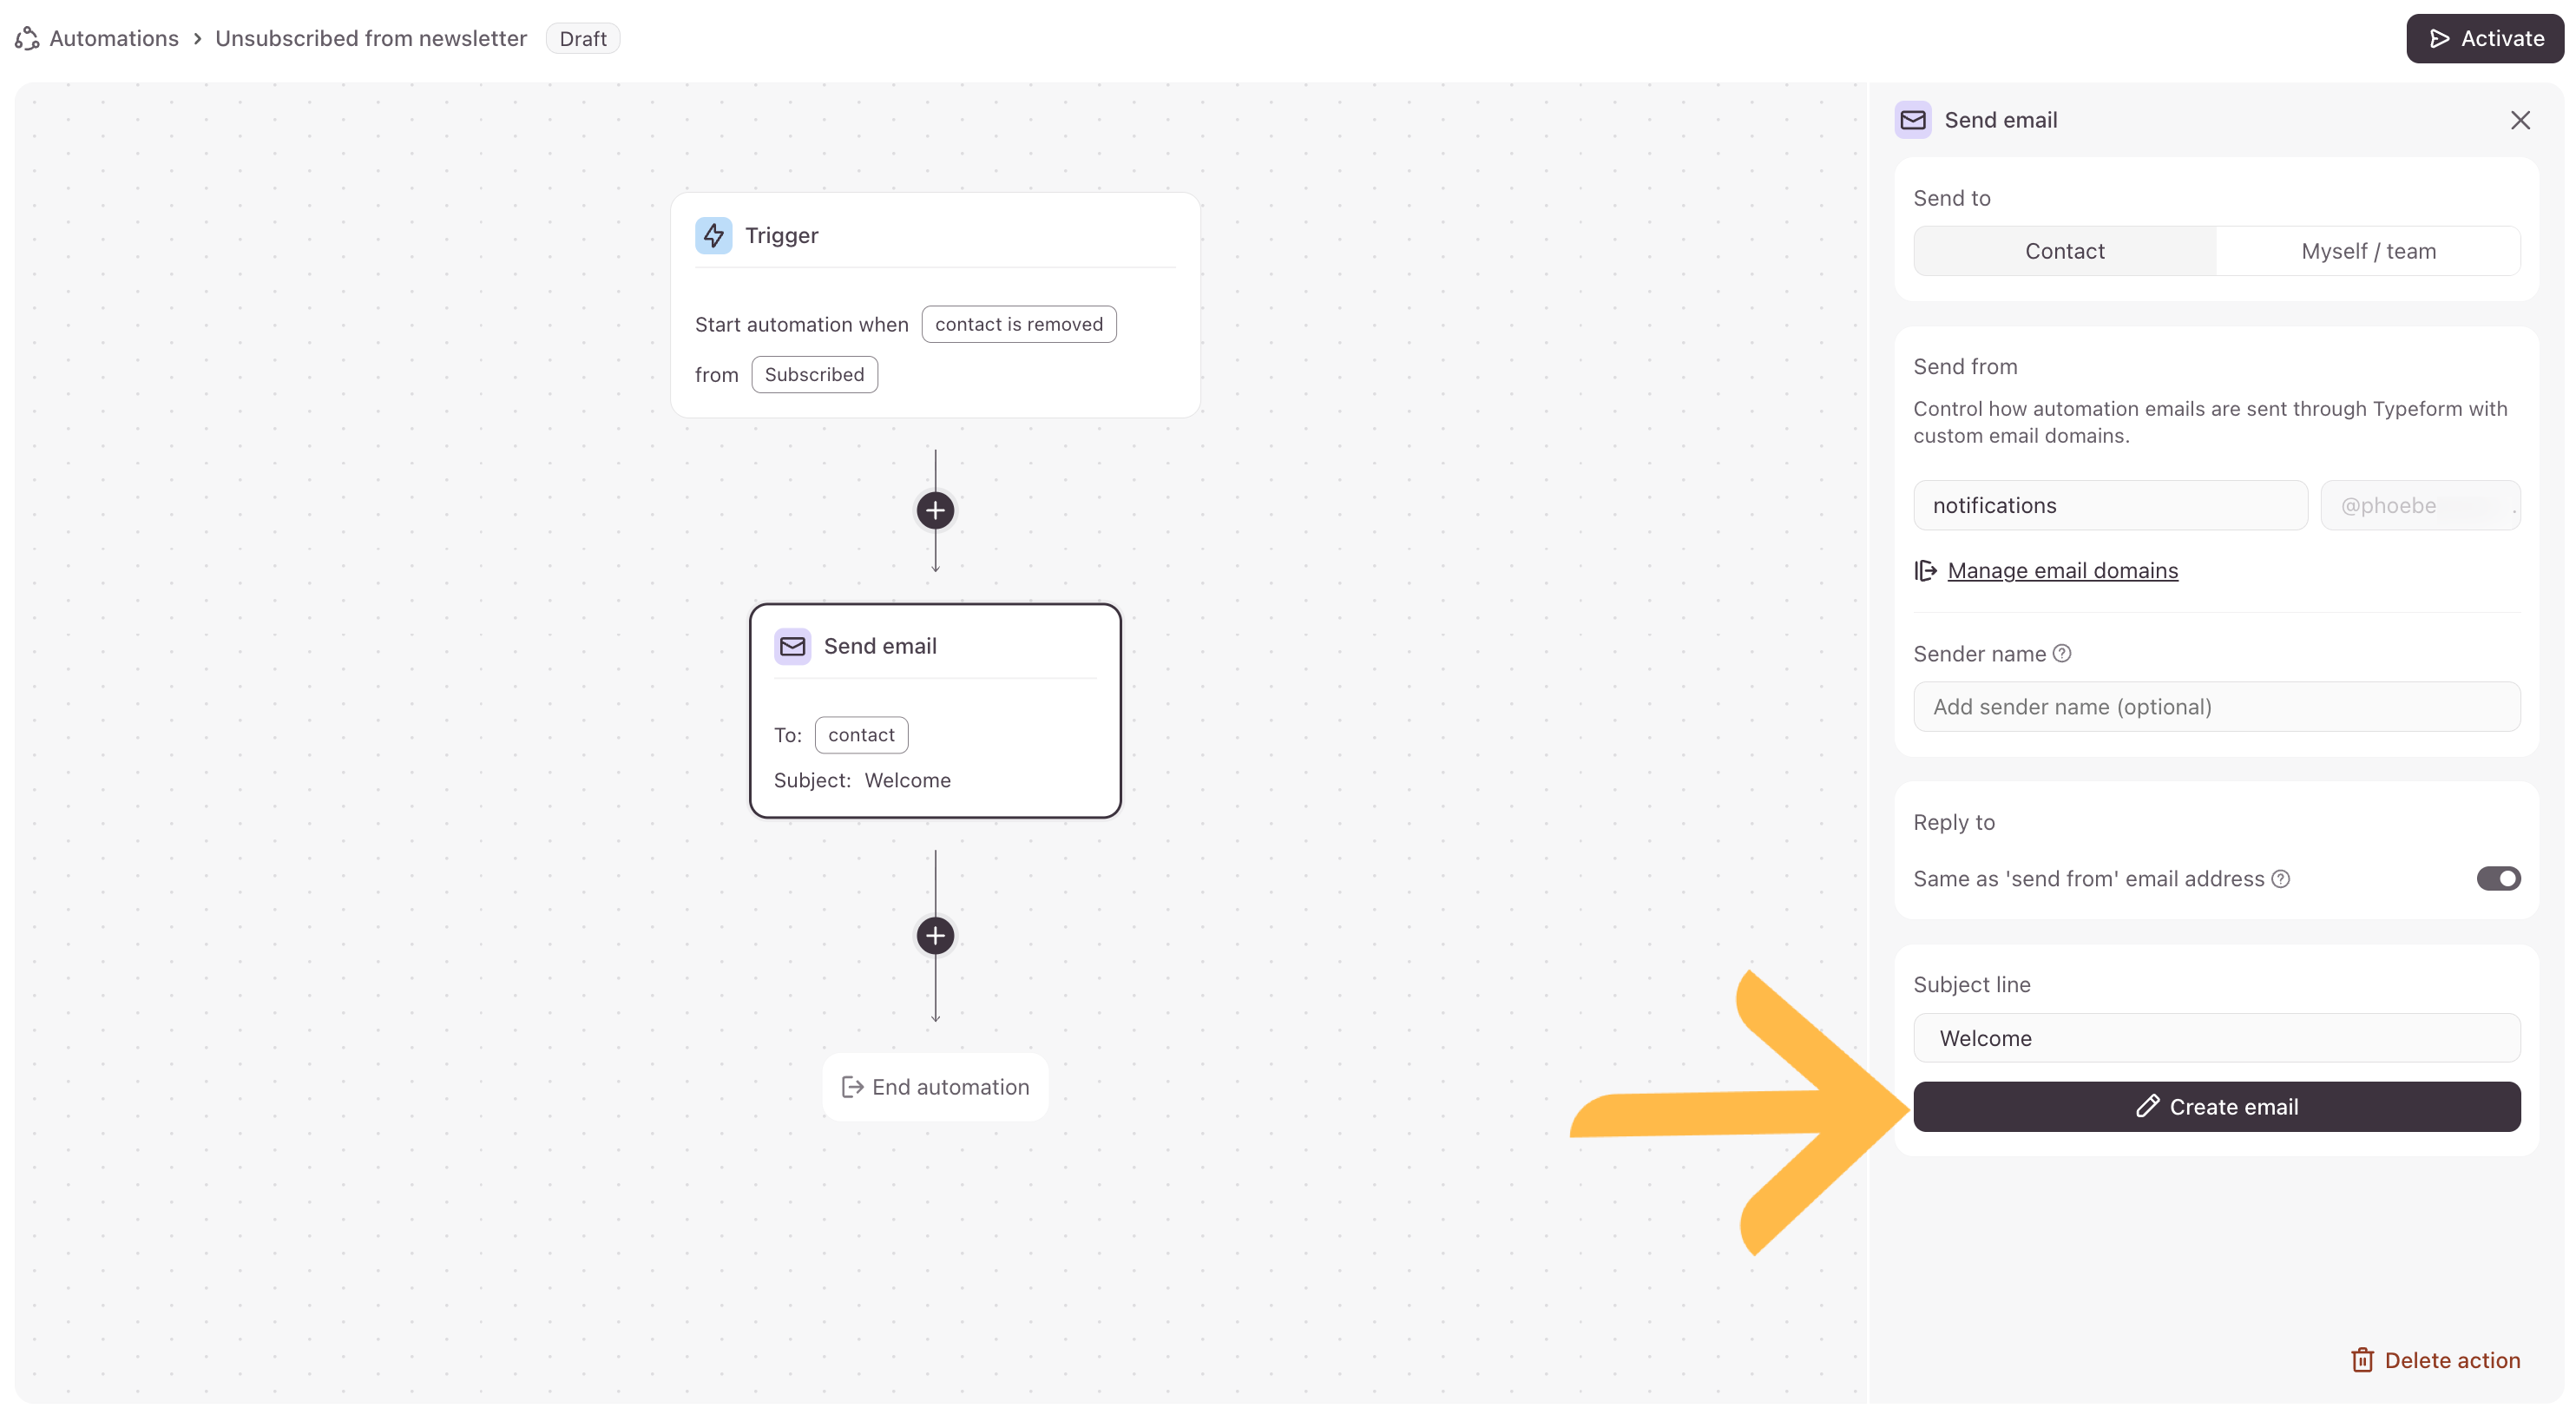Click the Send email panel header envelope icon

pyautogui.click(x=1913, y=120)
